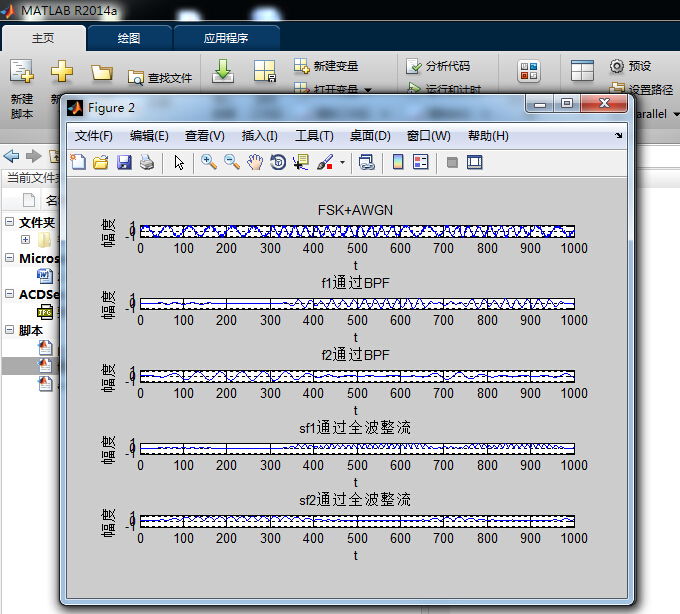Screen dimensions: 680x614
Task: Print the figure using printer icon
Action: [147, 162]
